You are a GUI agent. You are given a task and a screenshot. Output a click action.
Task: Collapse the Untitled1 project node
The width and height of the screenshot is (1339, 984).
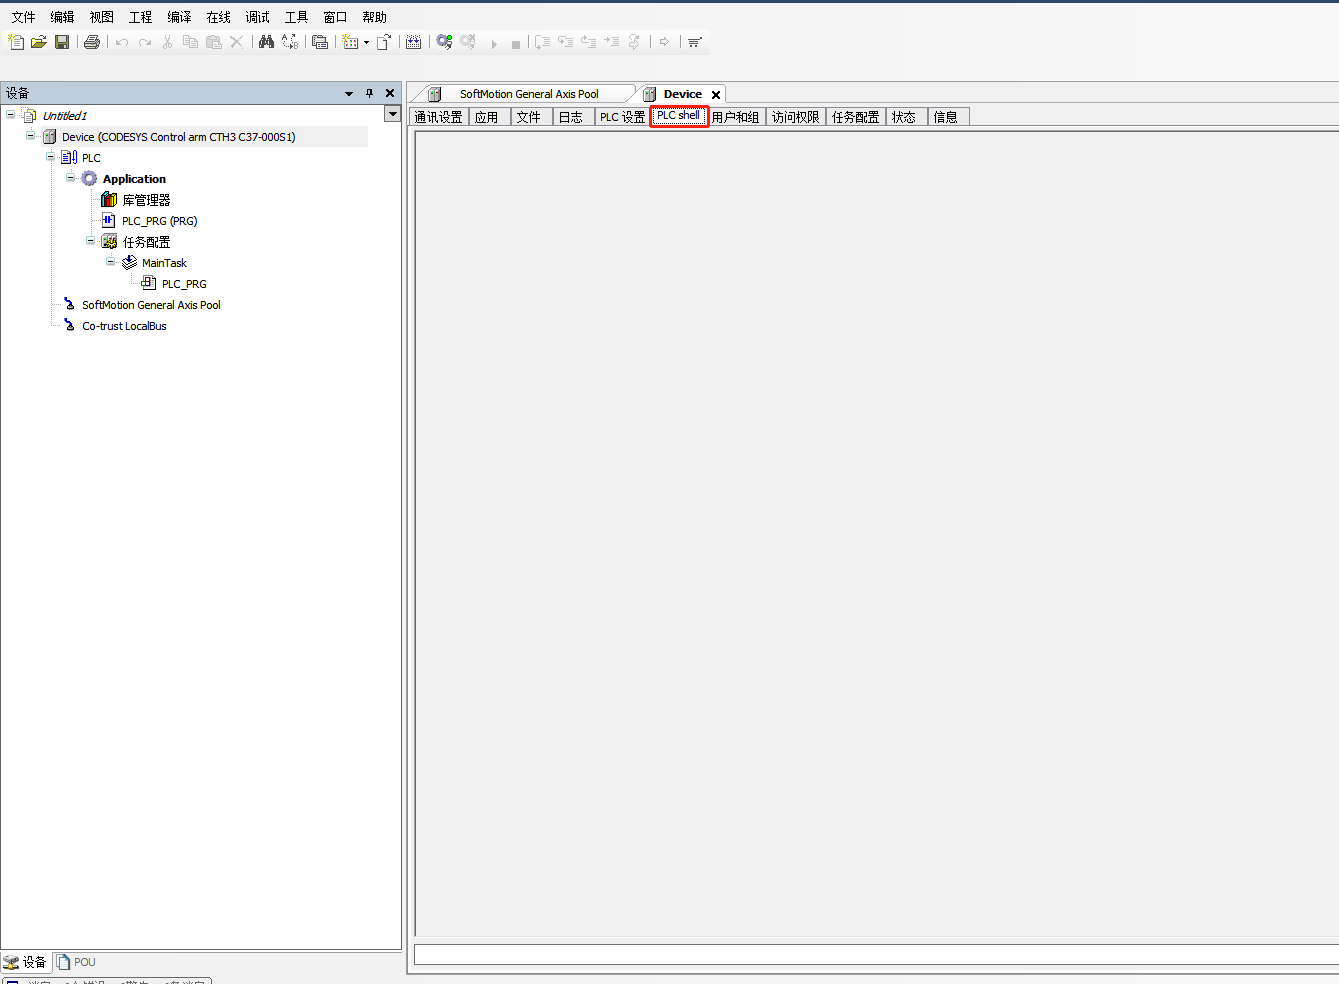(10, 115)
